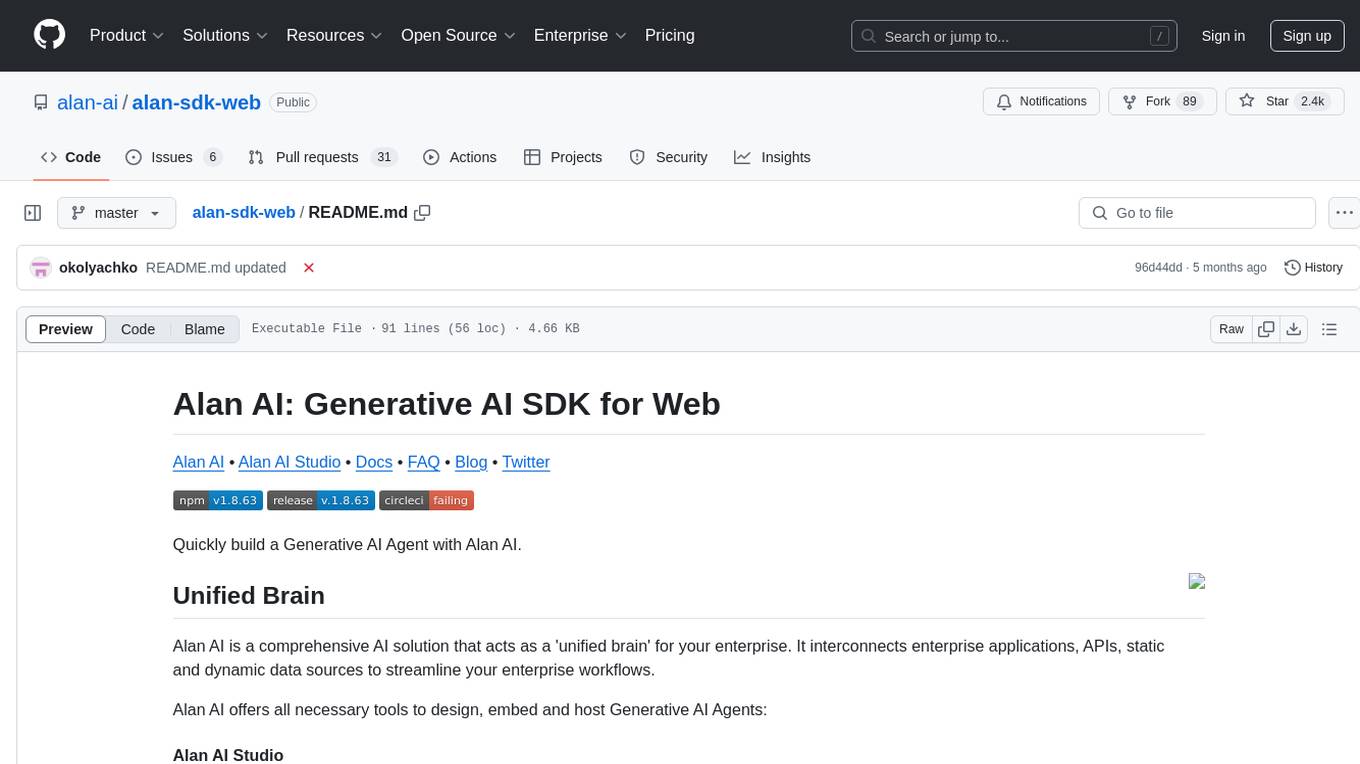1360x764 pixels.
Task: Open the Product menu
Action: point(127,35)
